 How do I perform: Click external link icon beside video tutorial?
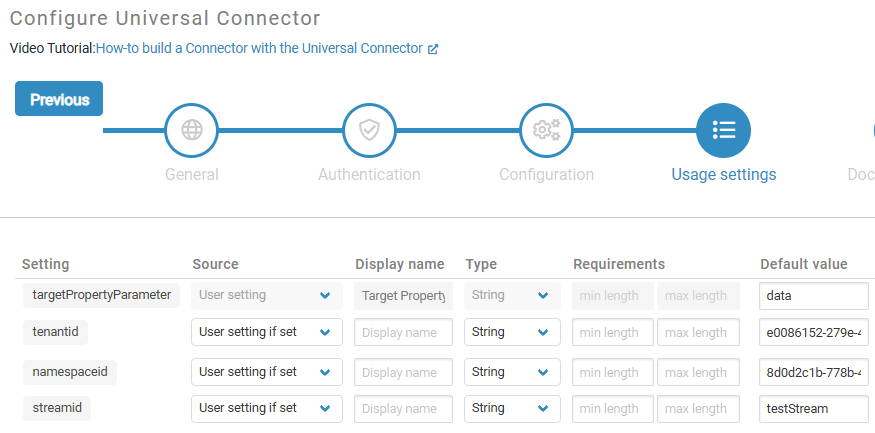tap(433, 48)
